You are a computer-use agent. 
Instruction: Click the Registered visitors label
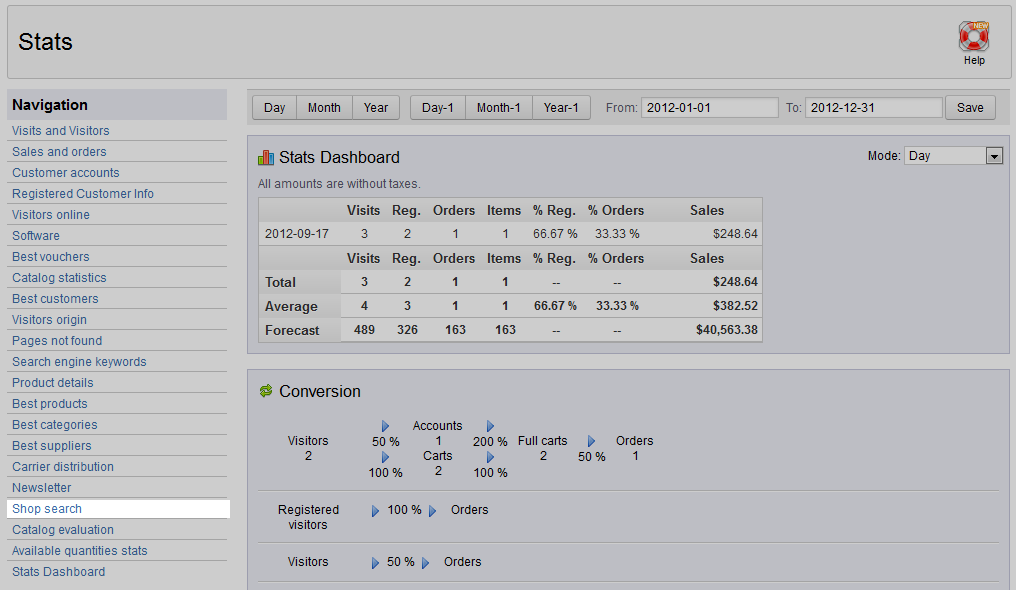(308, 517)
